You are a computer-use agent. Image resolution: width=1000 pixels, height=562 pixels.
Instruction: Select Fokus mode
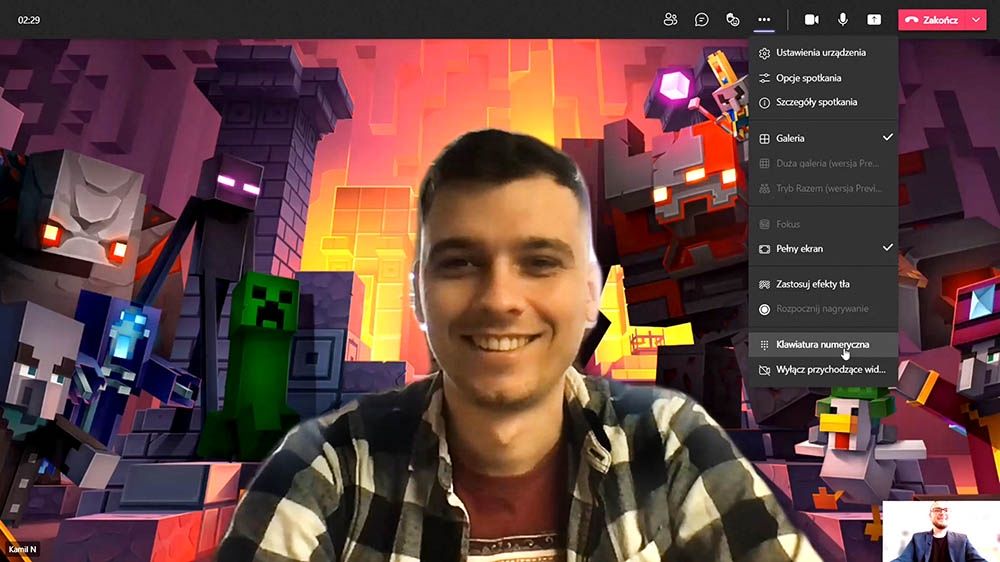click(823, 224)
